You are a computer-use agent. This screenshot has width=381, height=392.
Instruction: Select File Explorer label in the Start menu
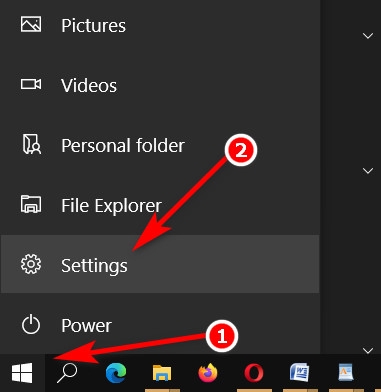point(111,206)
